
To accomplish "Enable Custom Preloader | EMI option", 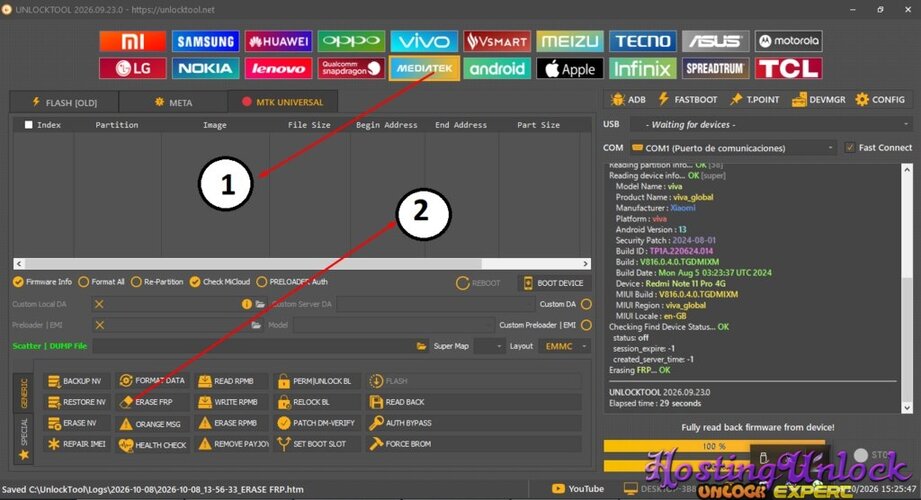I will tap(586, 325).
